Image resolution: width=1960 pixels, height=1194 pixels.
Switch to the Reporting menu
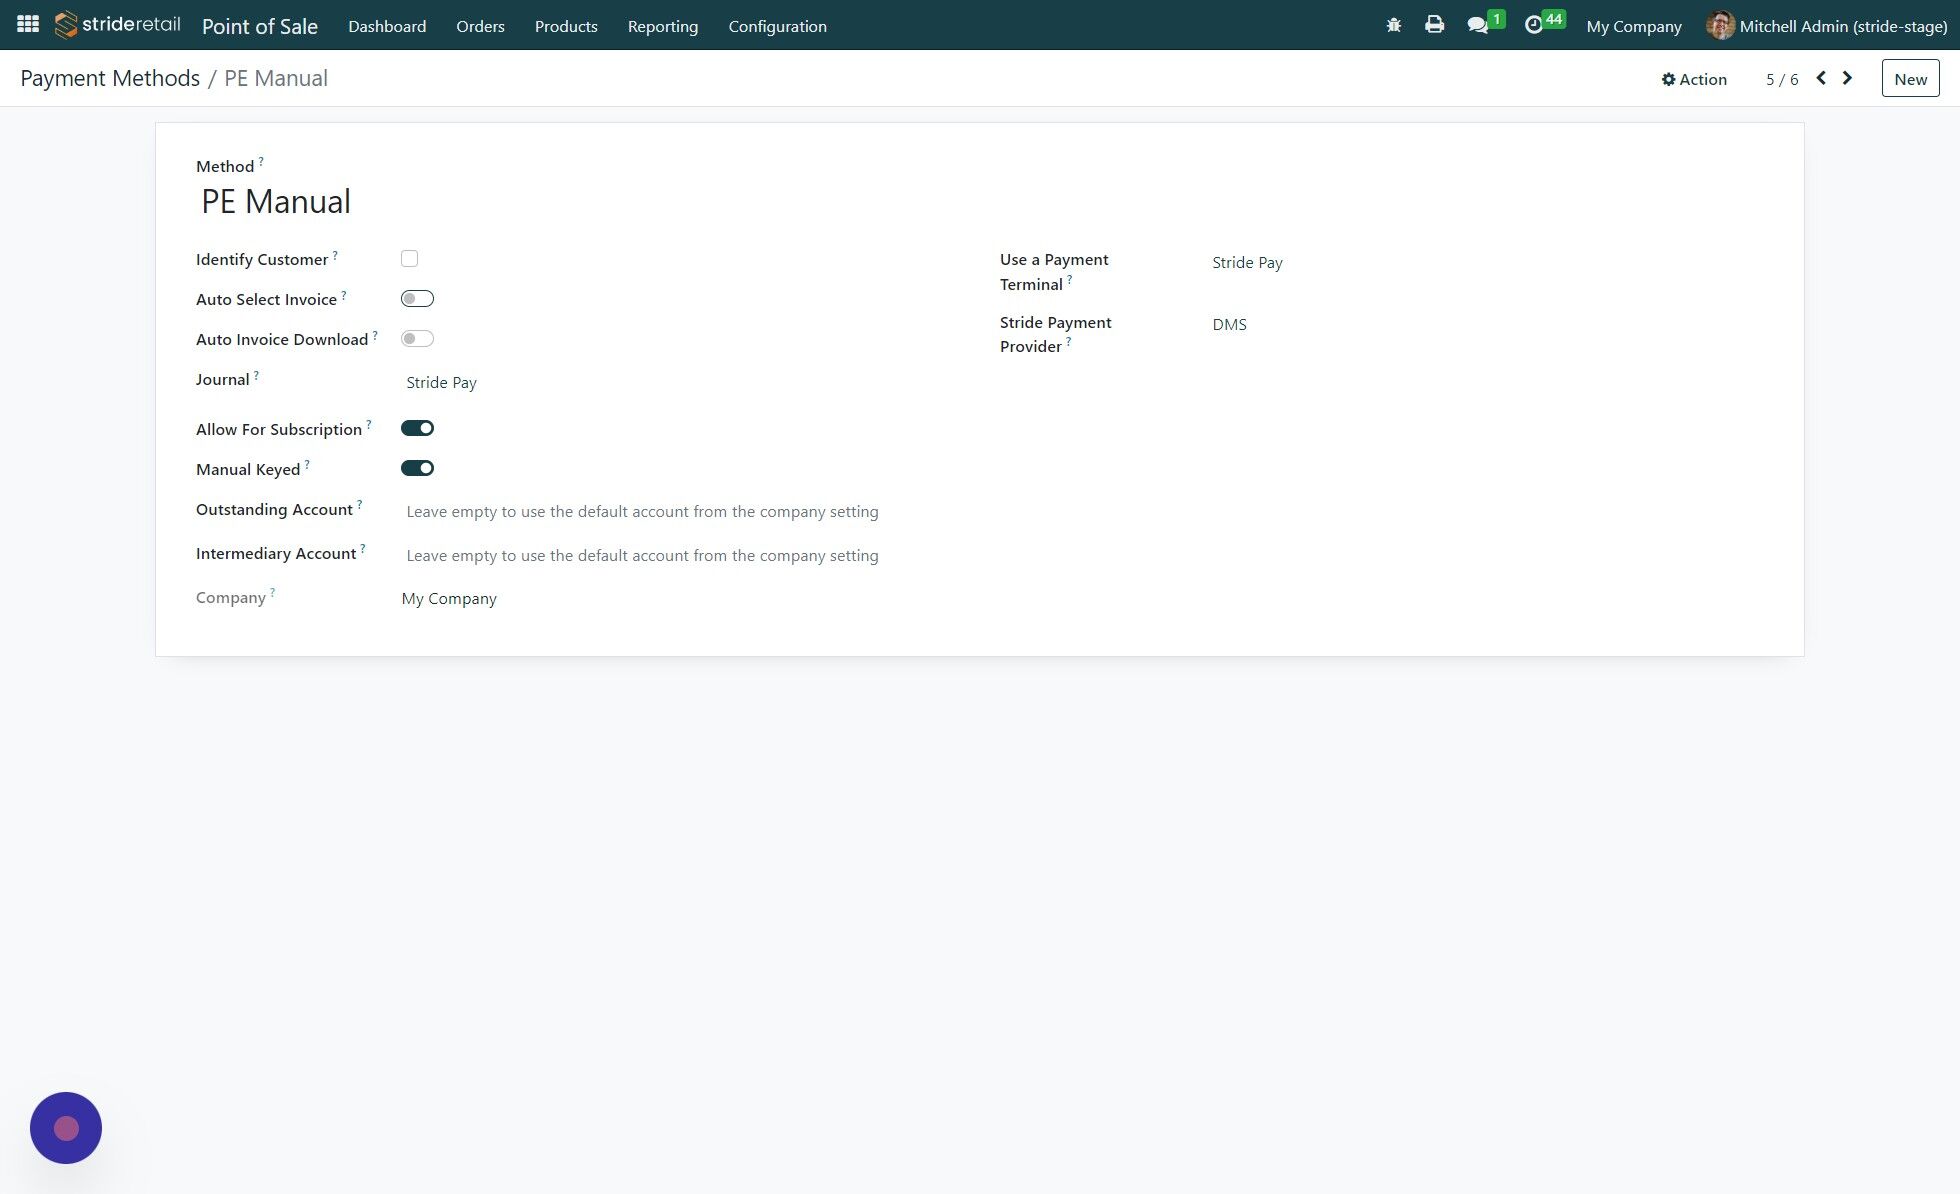point(662,26)
